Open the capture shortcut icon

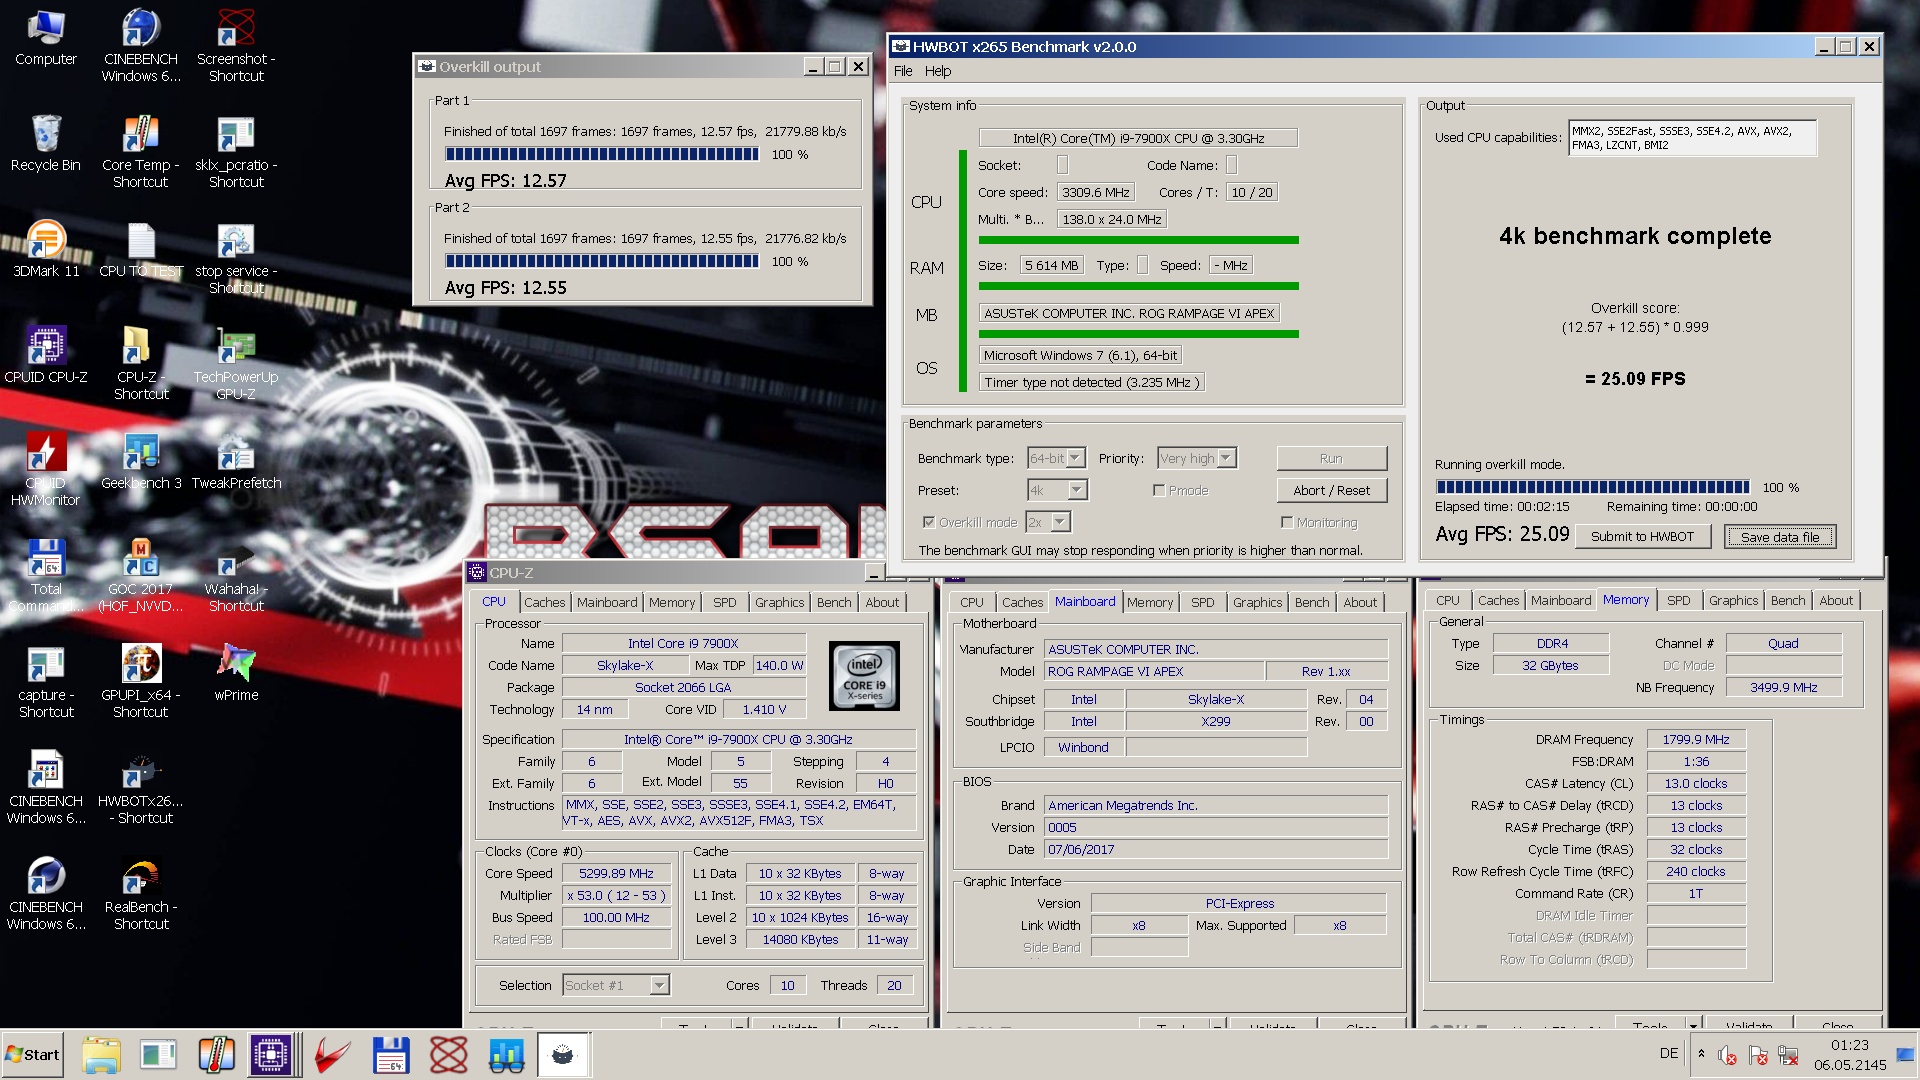[x=46, y=682]
